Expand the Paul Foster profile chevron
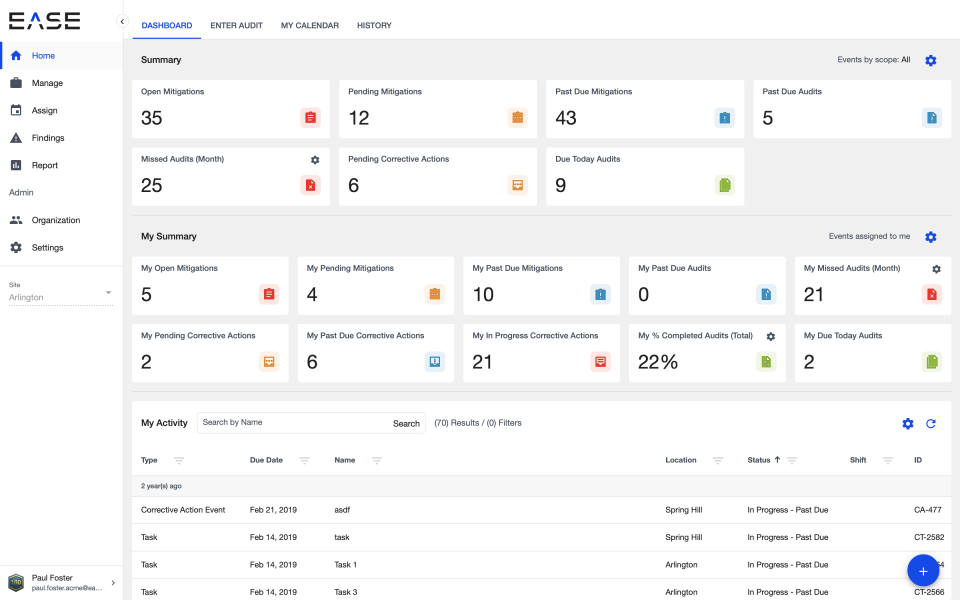This screenshot has height=600, width=960. coord(113,582)
